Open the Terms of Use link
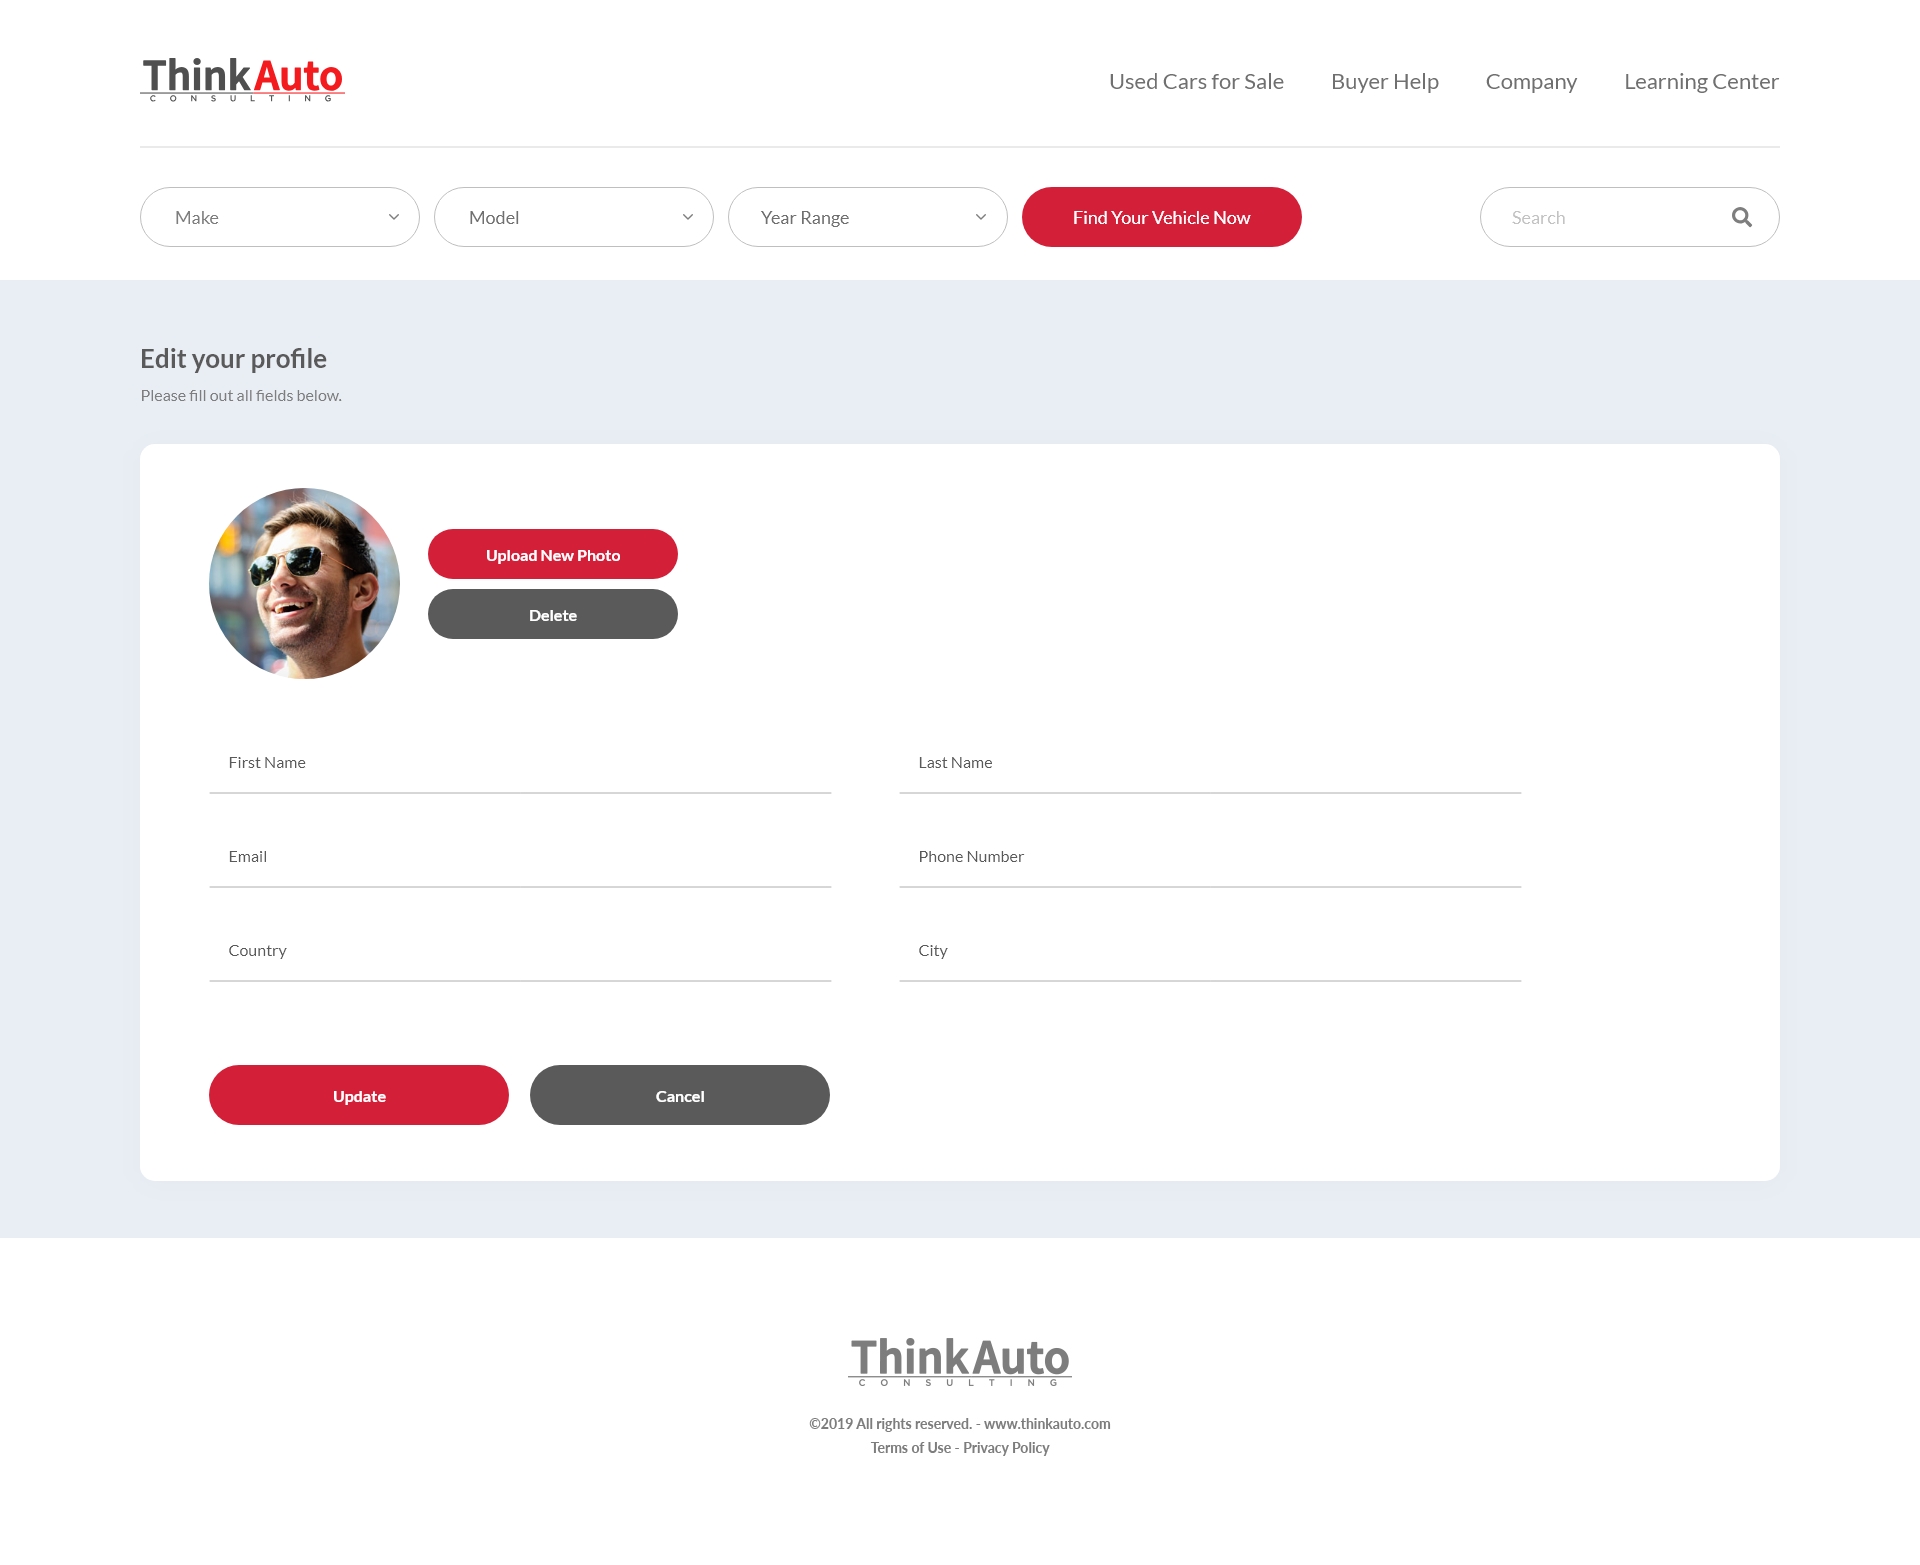 pyautogui.click(x=910, y=1448)
